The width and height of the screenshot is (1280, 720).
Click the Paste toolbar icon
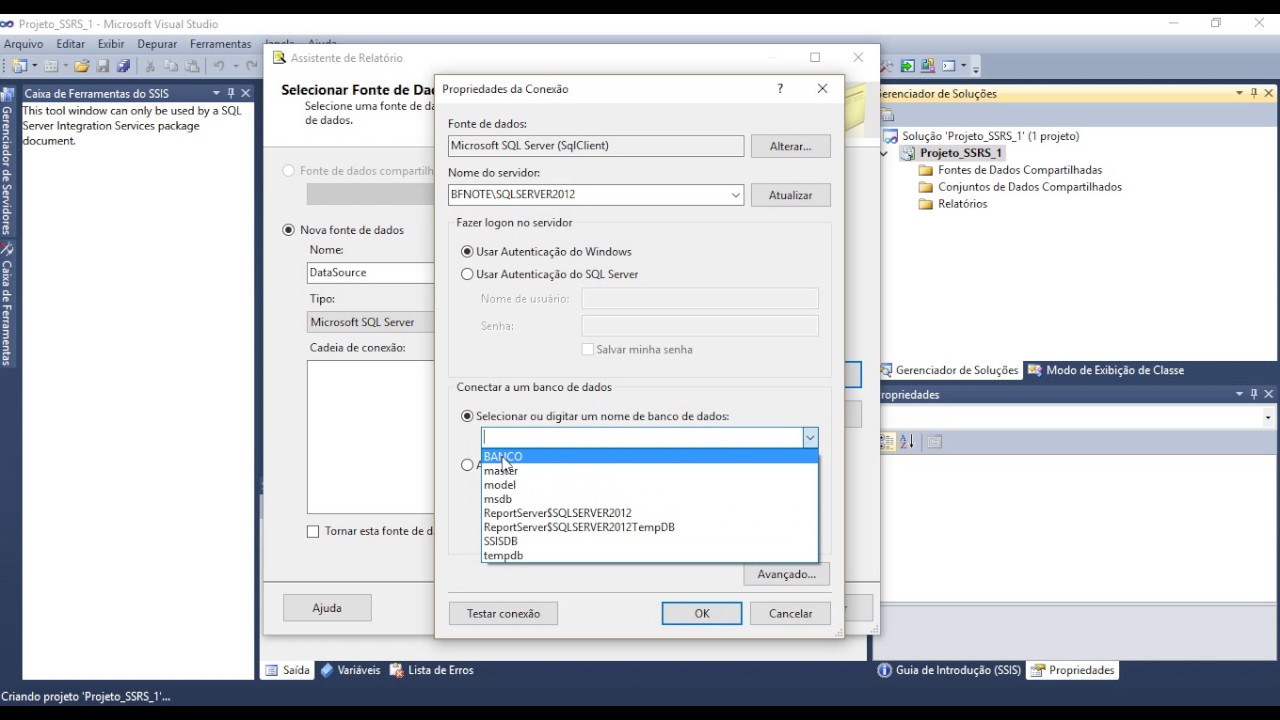click(x=191, y=66)
